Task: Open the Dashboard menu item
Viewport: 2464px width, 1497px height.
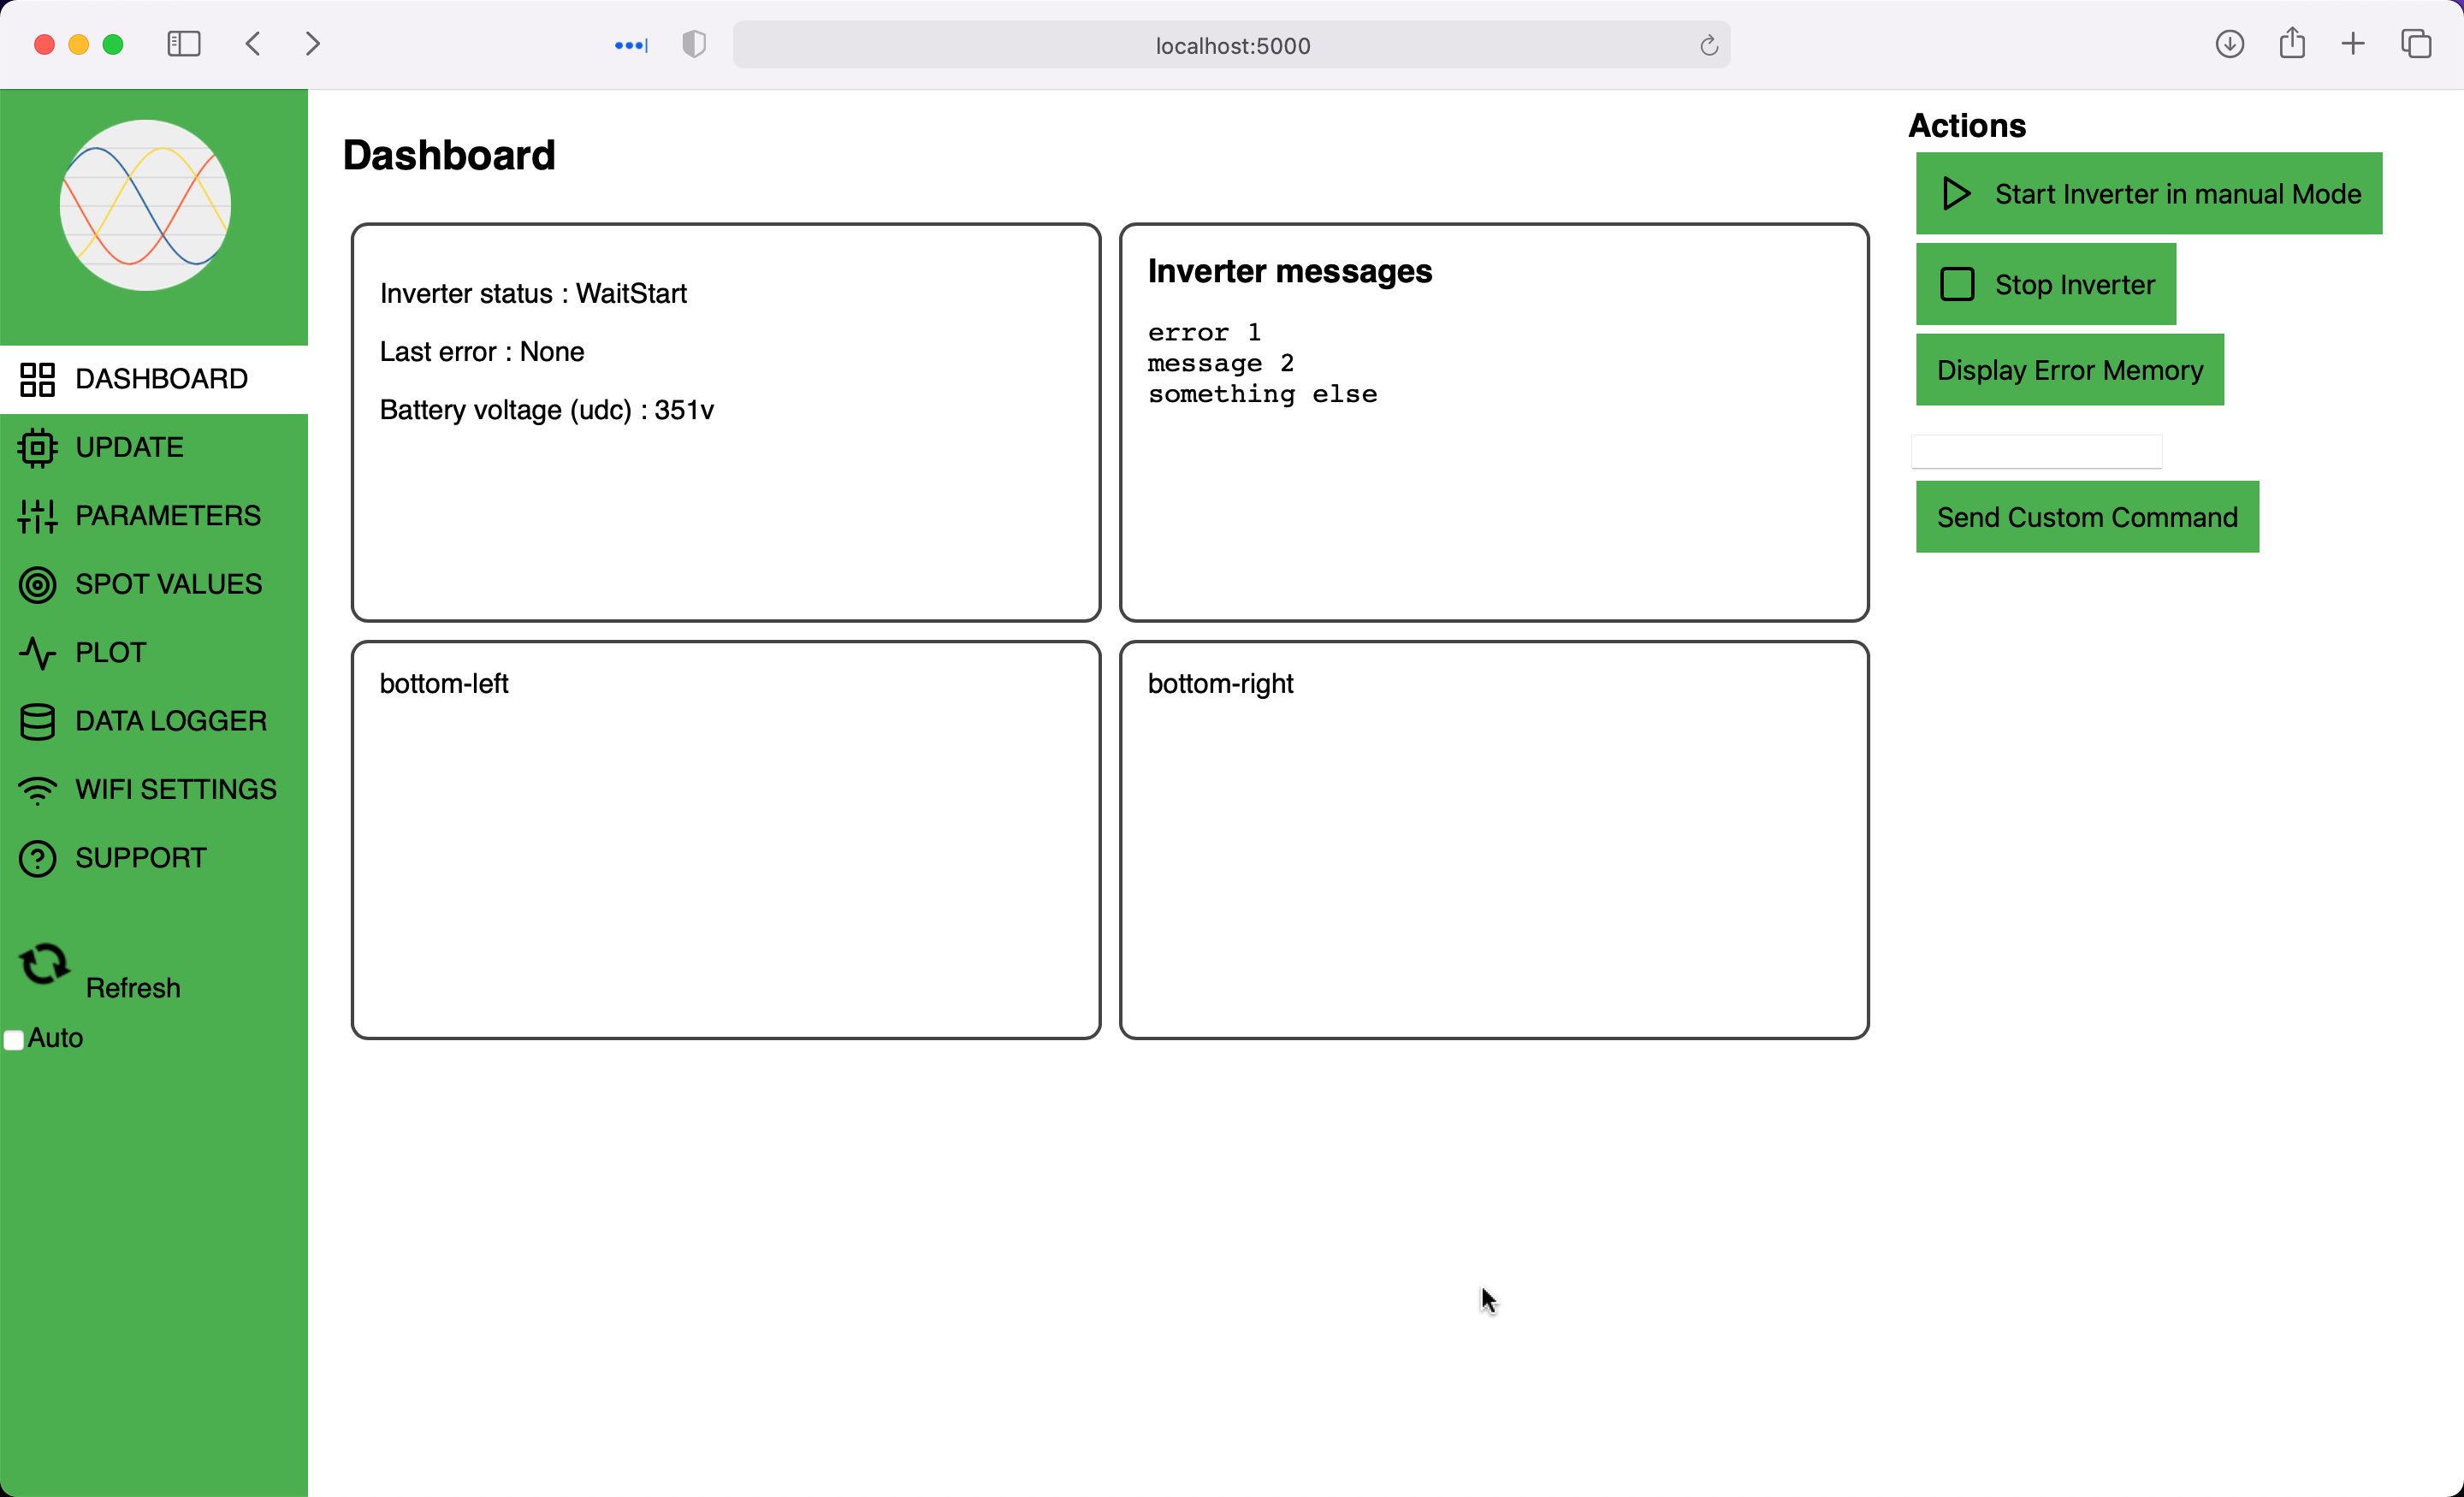Action: tap(161, 379)
